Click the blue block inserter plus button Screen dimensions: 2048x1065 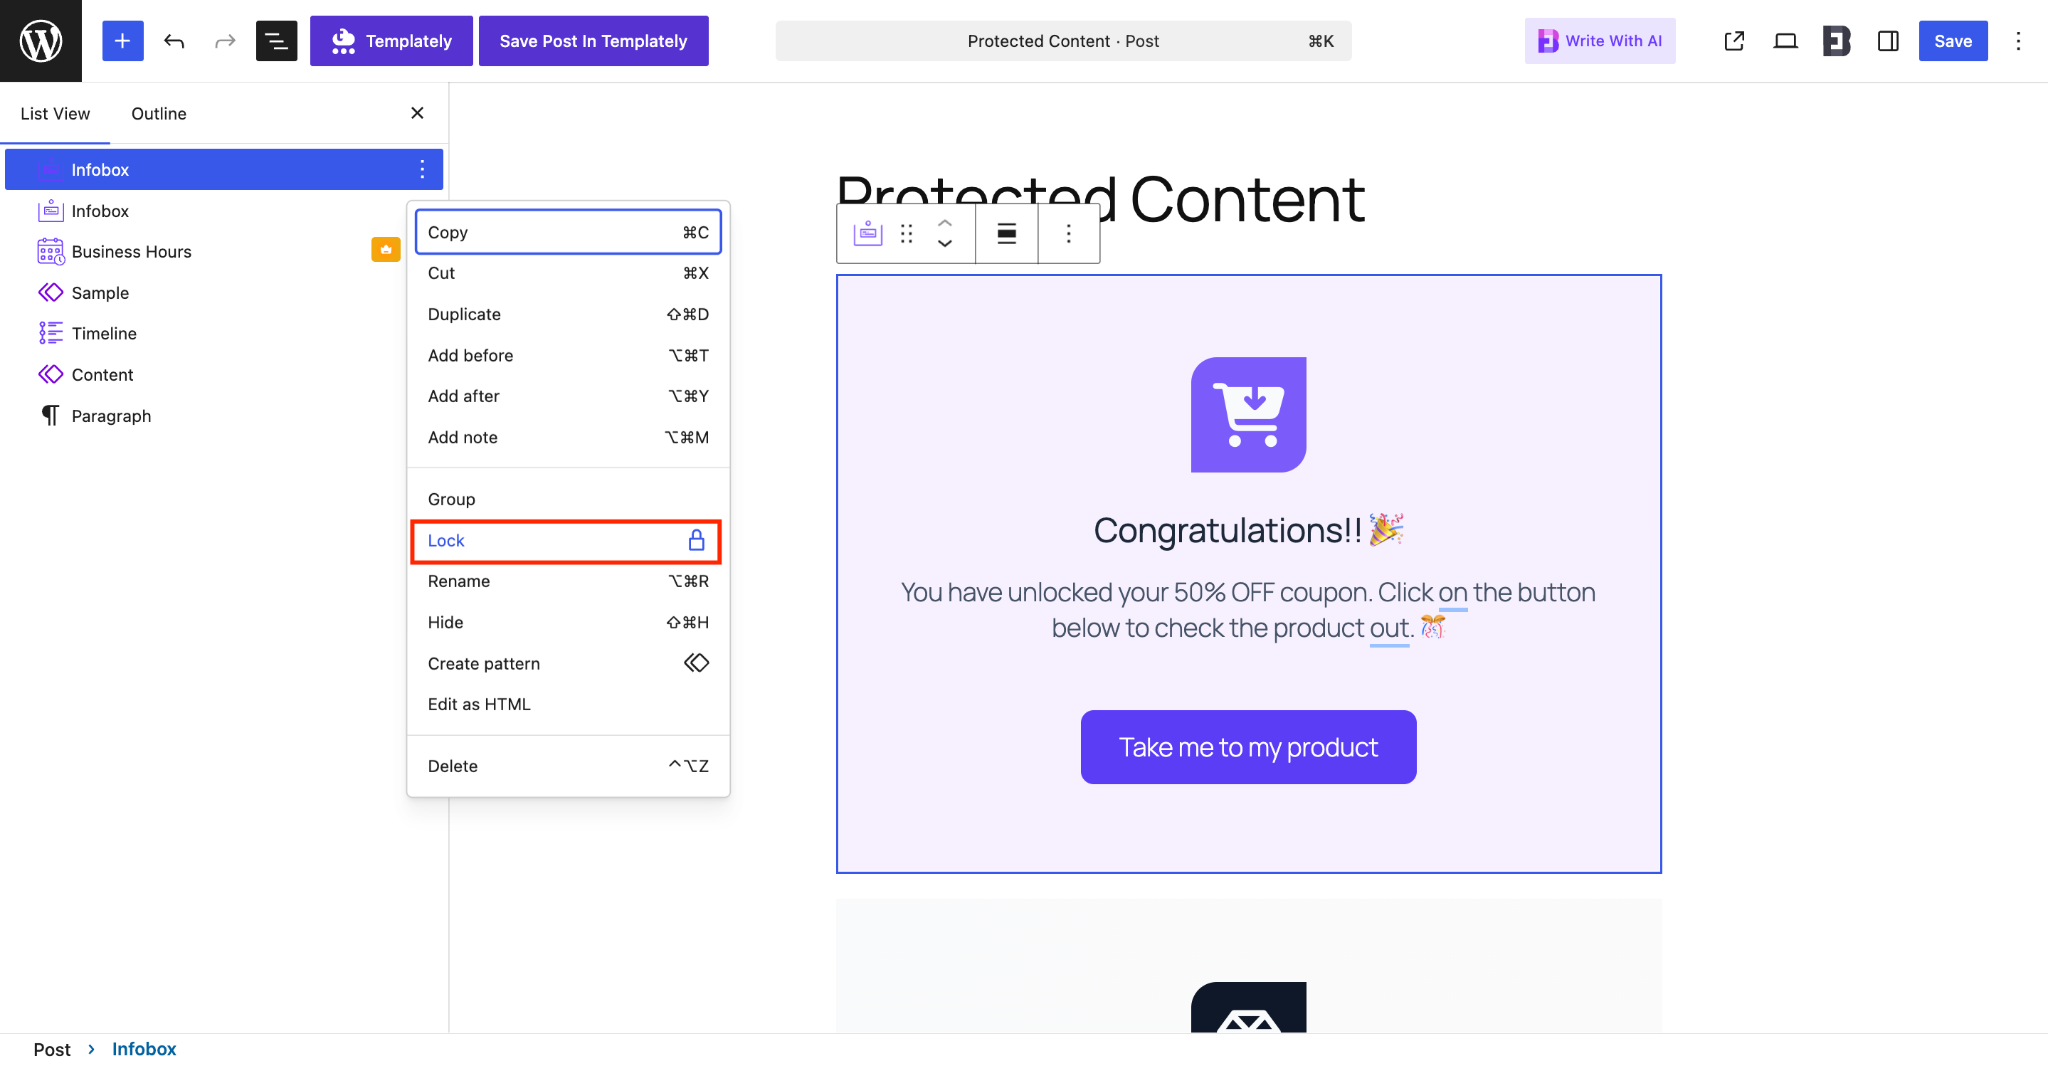click(x=123, y=41)
